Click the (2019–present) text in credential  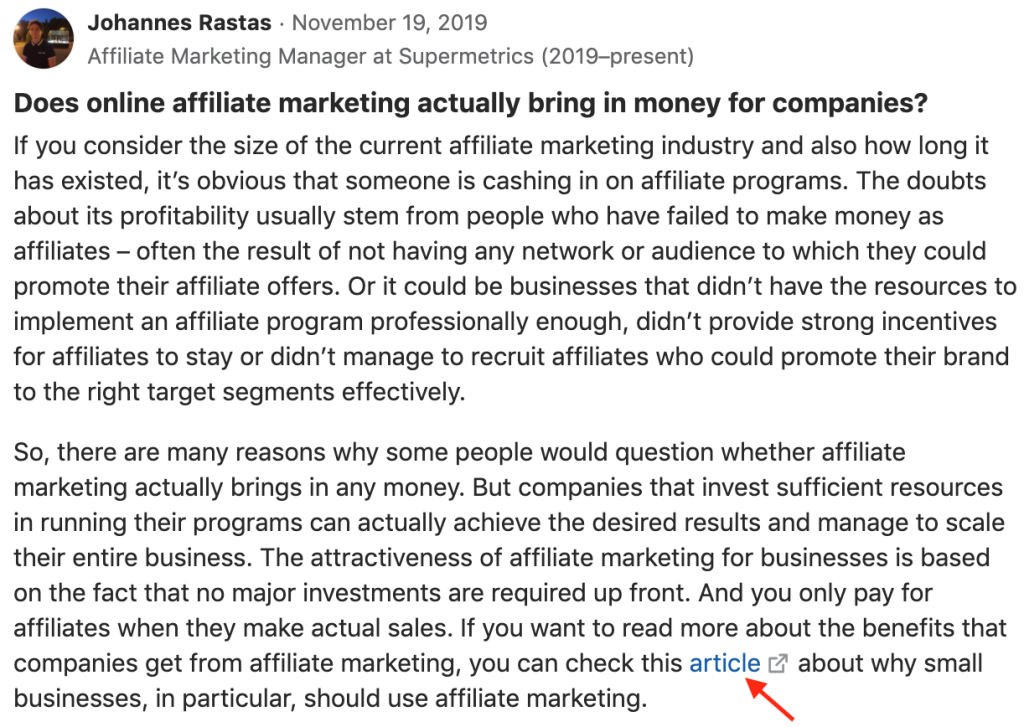617,57
